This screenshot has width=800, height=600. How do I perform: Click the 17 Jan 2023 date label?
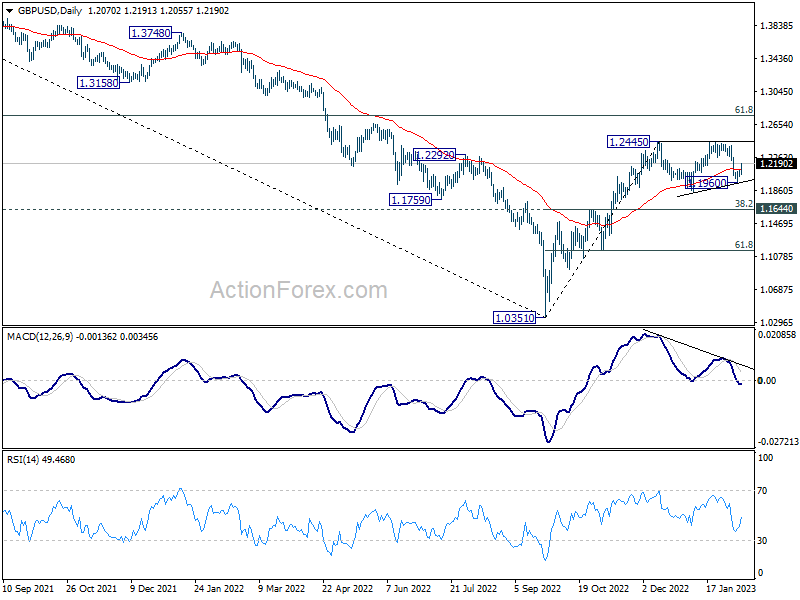tap(734, 588)
